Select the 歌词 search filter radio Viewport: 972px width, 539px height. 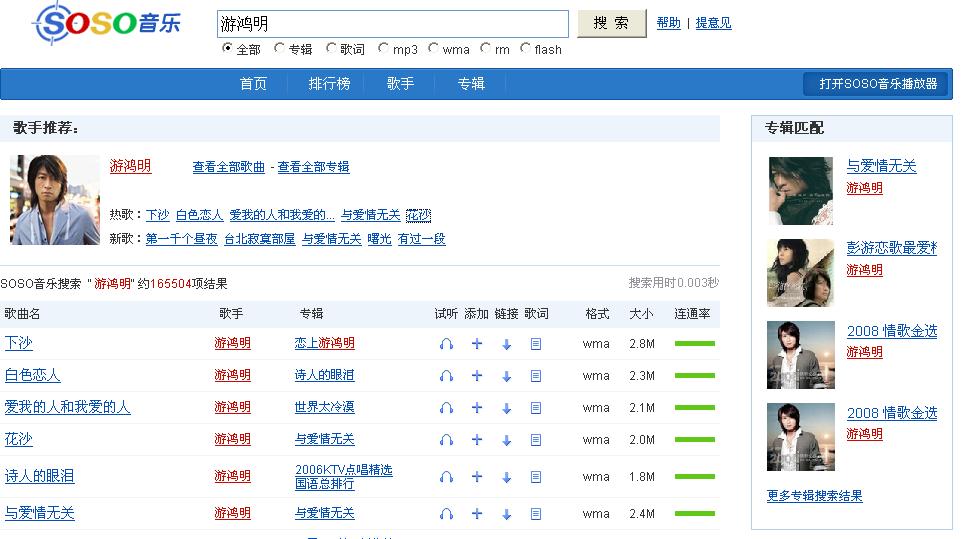pyautogui.click(x=331, y=48)
